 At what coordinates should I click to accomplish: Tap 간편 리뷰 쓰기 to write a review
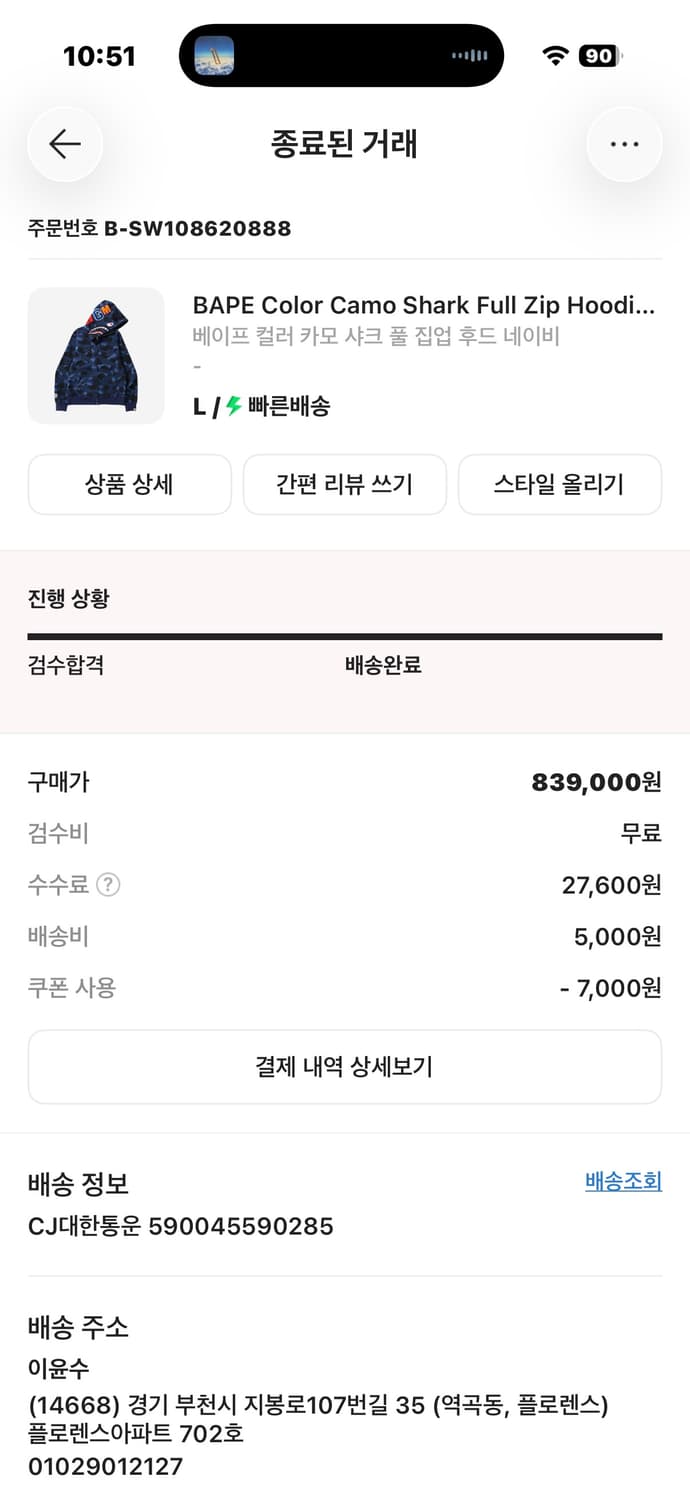[344, 484]
